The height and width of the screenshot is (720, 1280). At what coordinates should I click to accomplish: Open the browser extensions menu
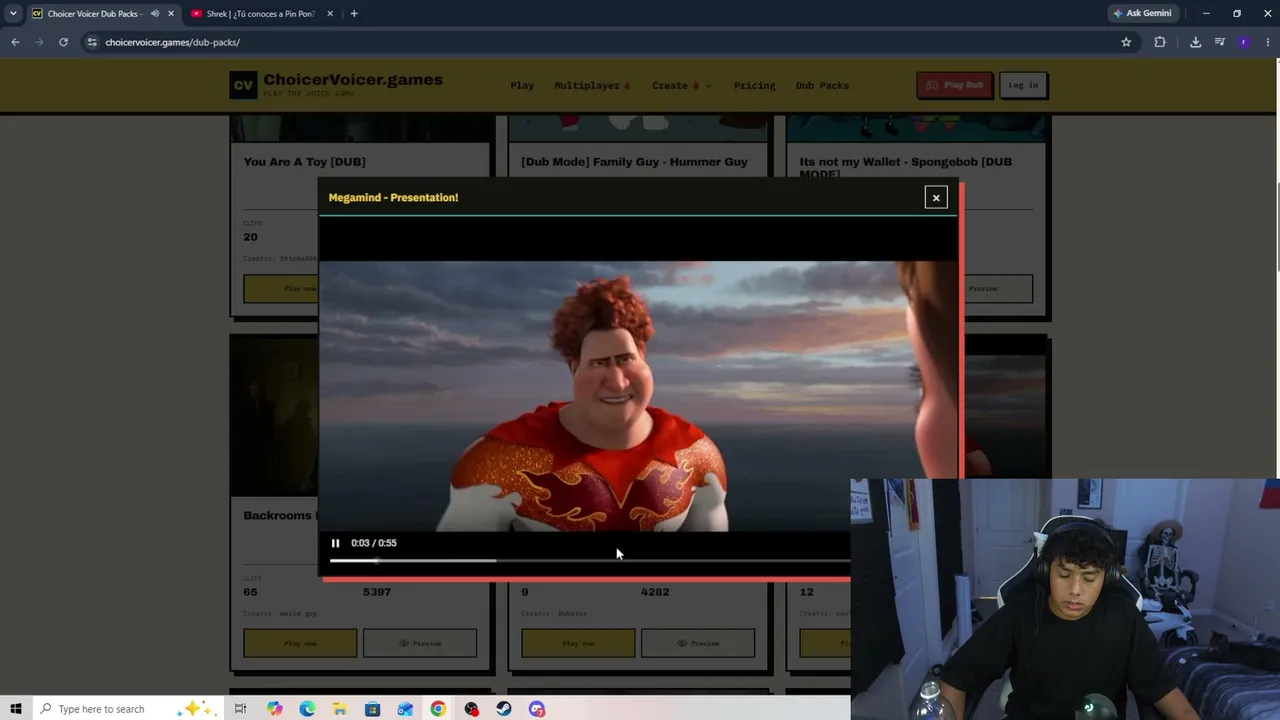click(x=1160, y=42)
